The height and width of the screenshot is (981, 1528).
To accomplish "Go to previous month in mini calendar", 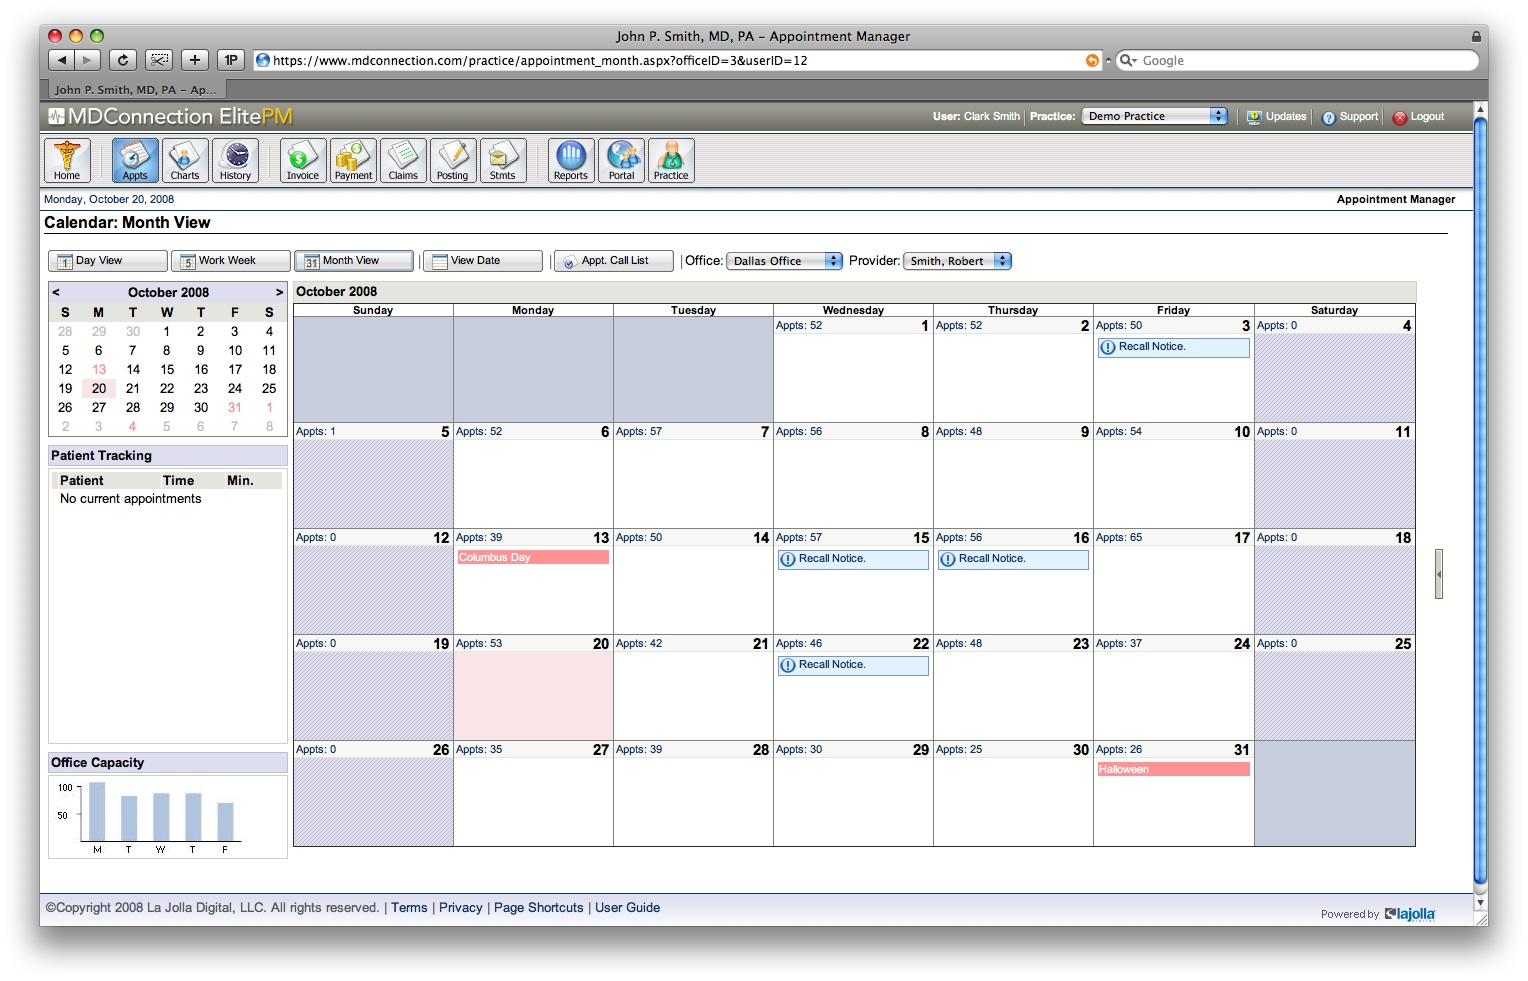I will (x=56, y=292).
